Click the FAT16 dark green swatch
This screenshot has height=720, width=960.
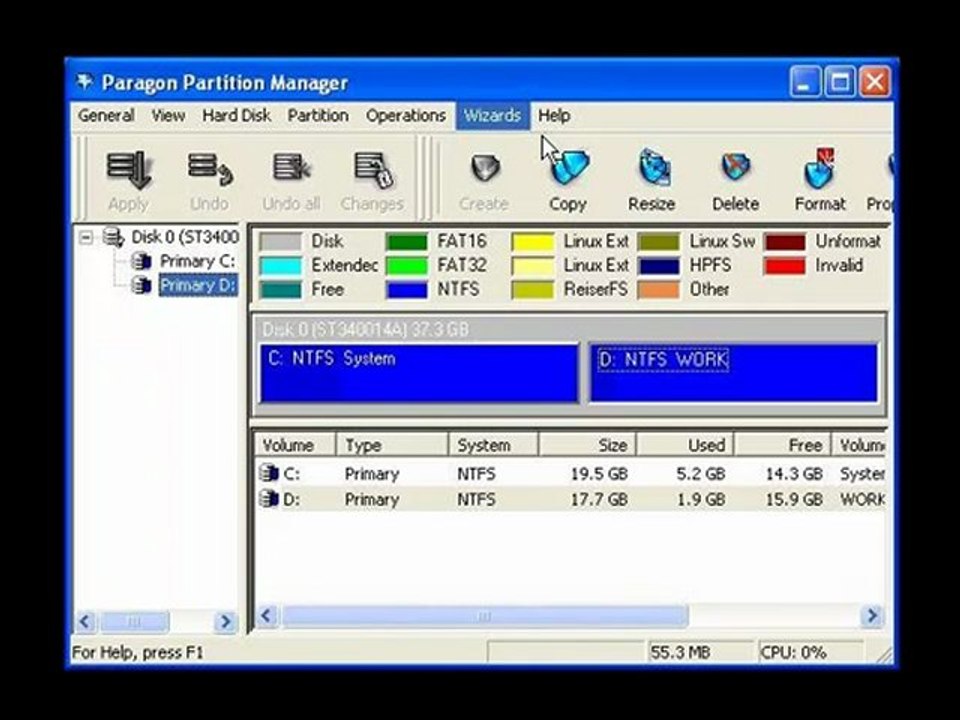coord(407,242)
